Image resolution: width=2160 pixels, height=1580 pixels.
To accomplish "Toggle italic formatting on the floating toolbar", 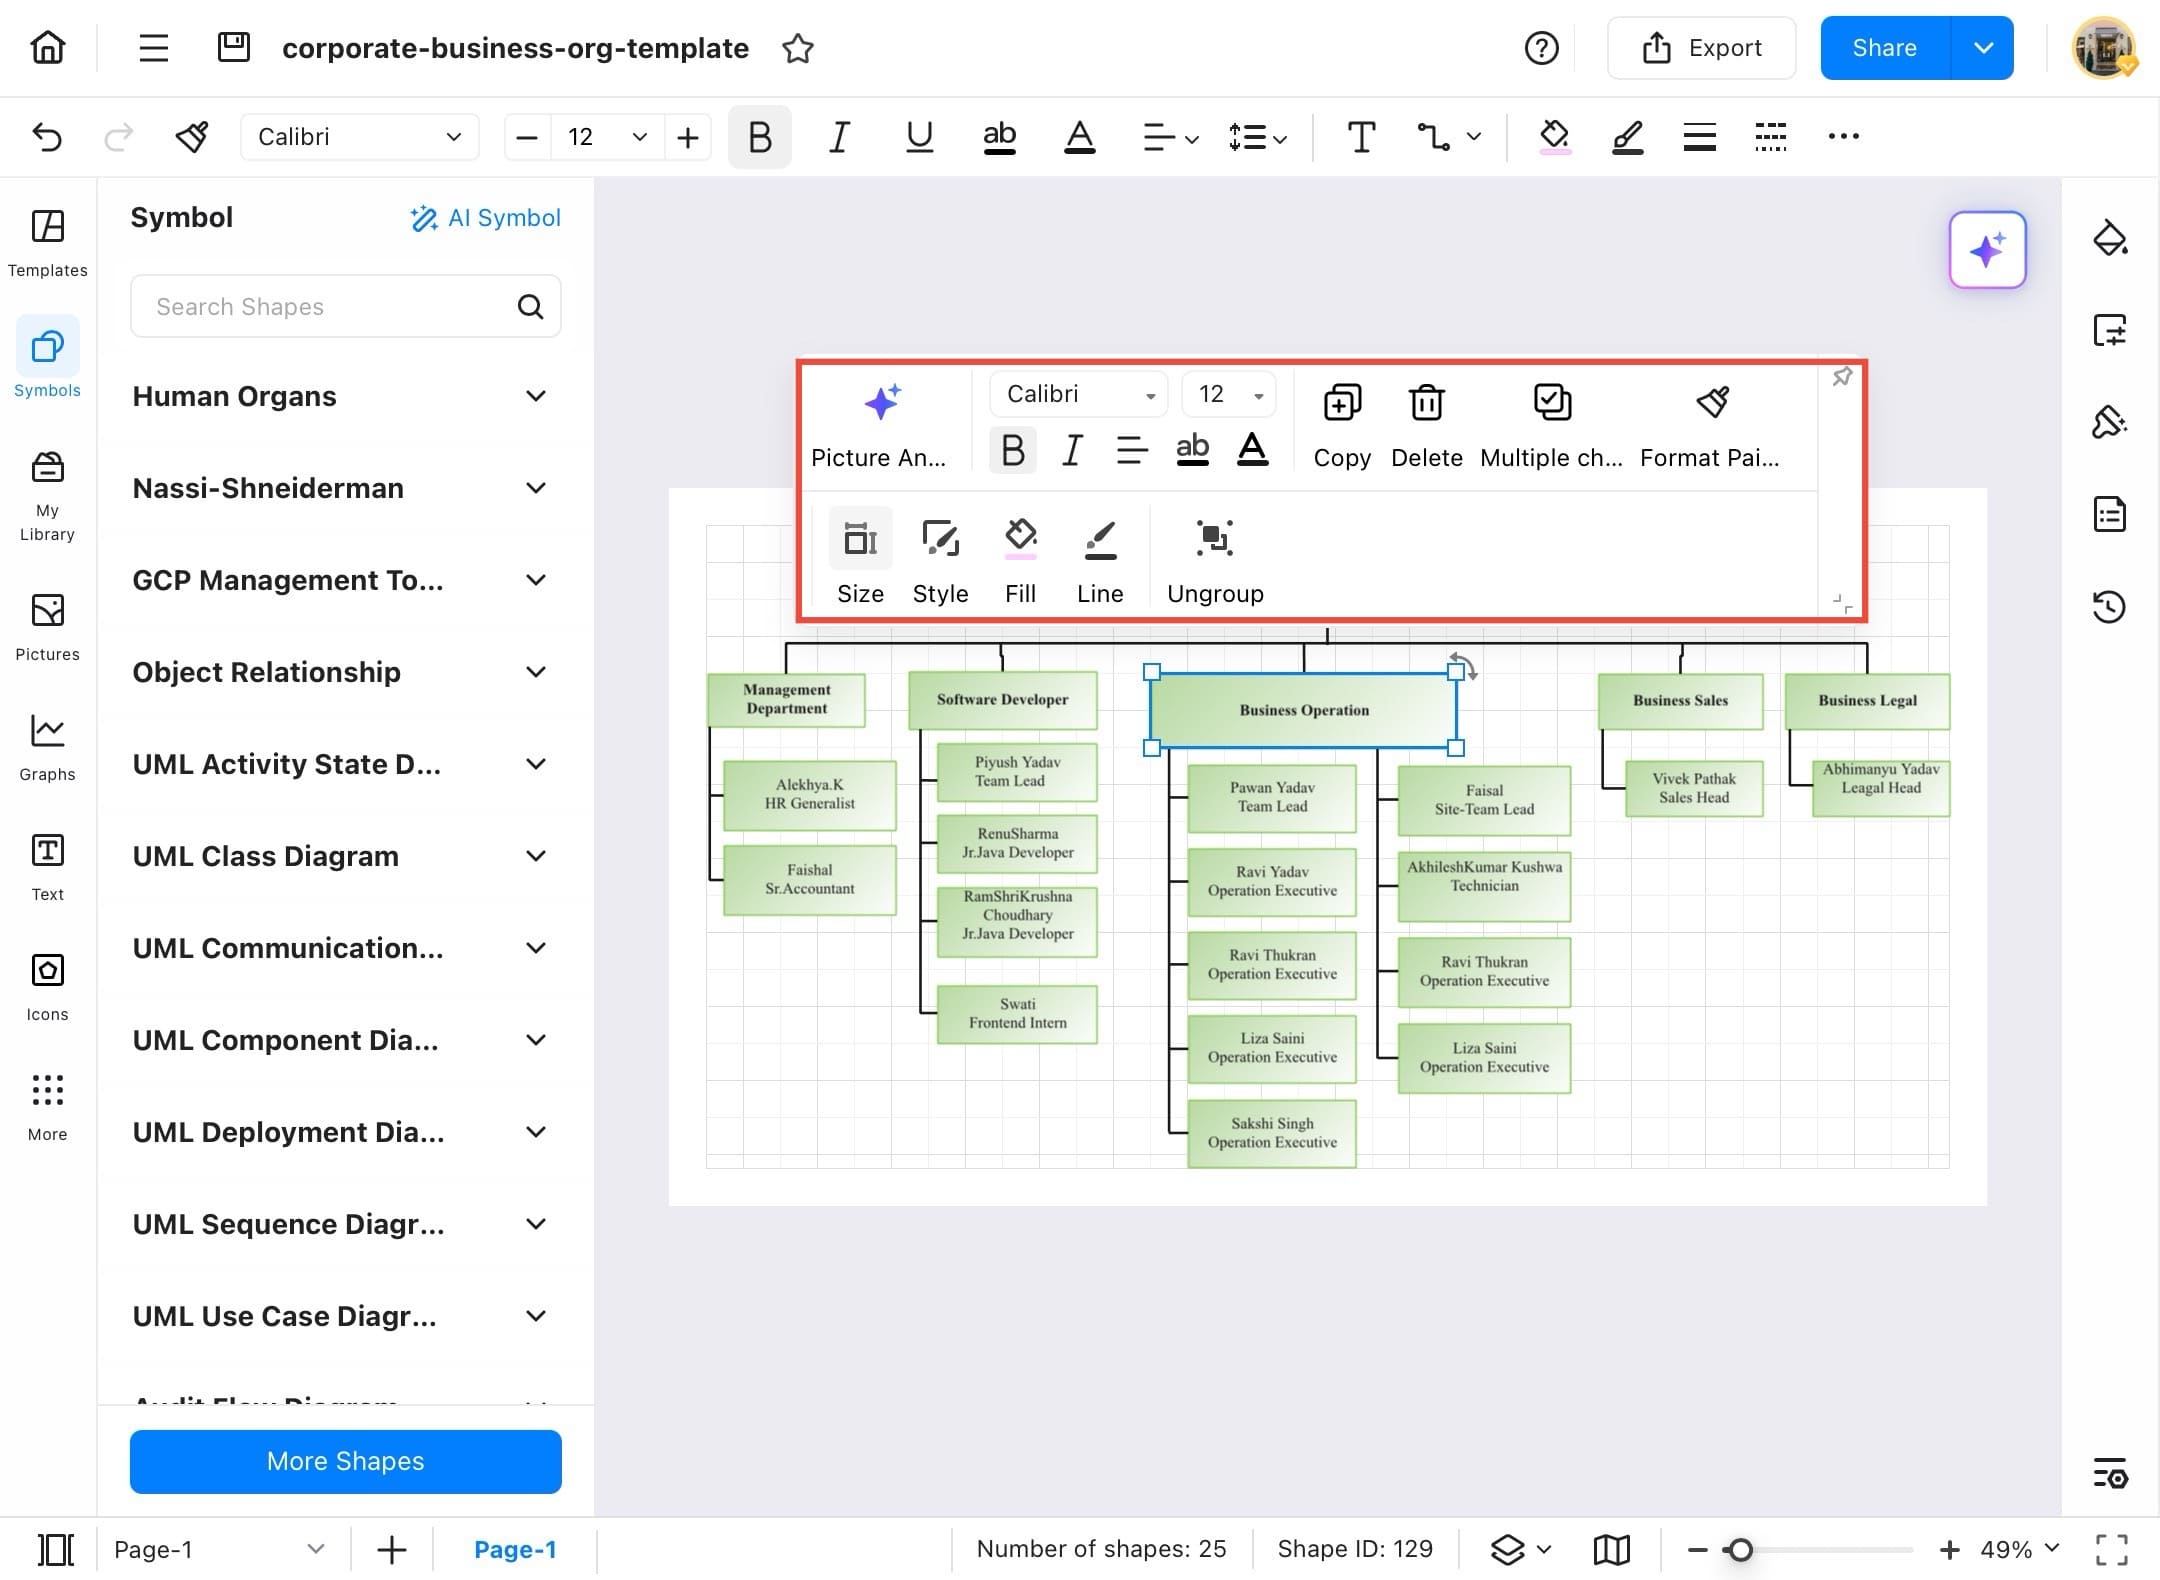I will pyautogui.click(x=1071, y=450).
